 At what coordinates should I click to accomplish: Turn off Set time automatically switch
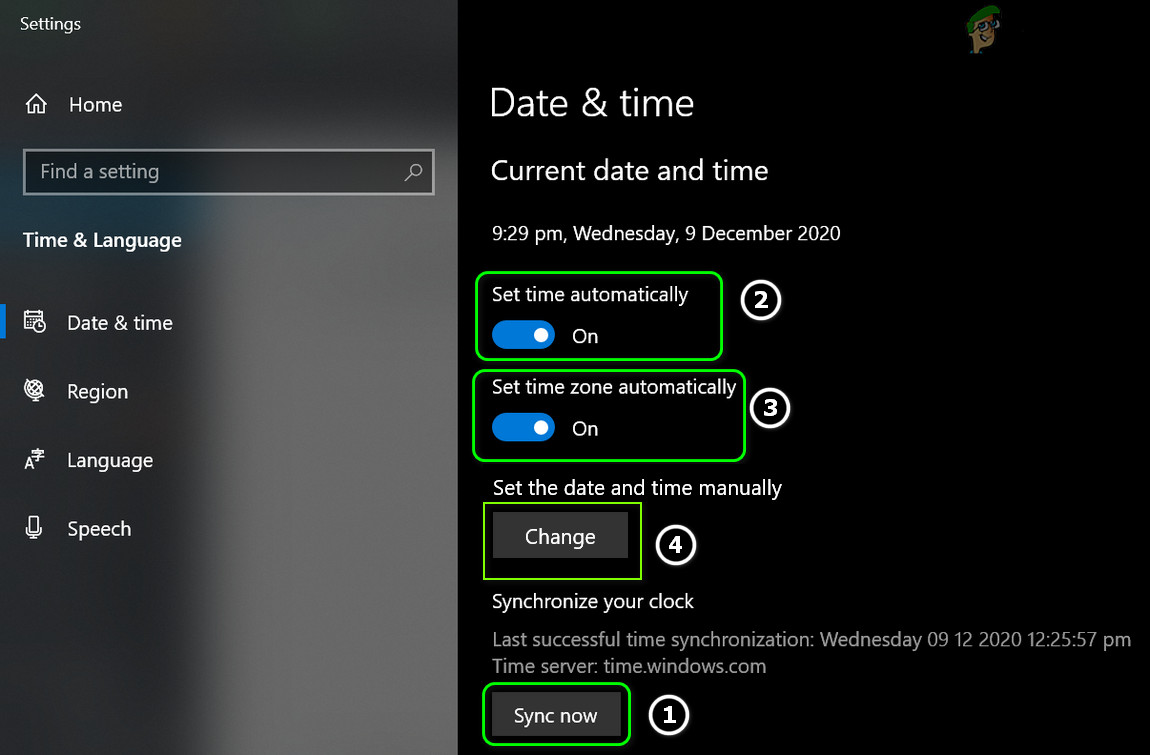click(x=523, y=335)
